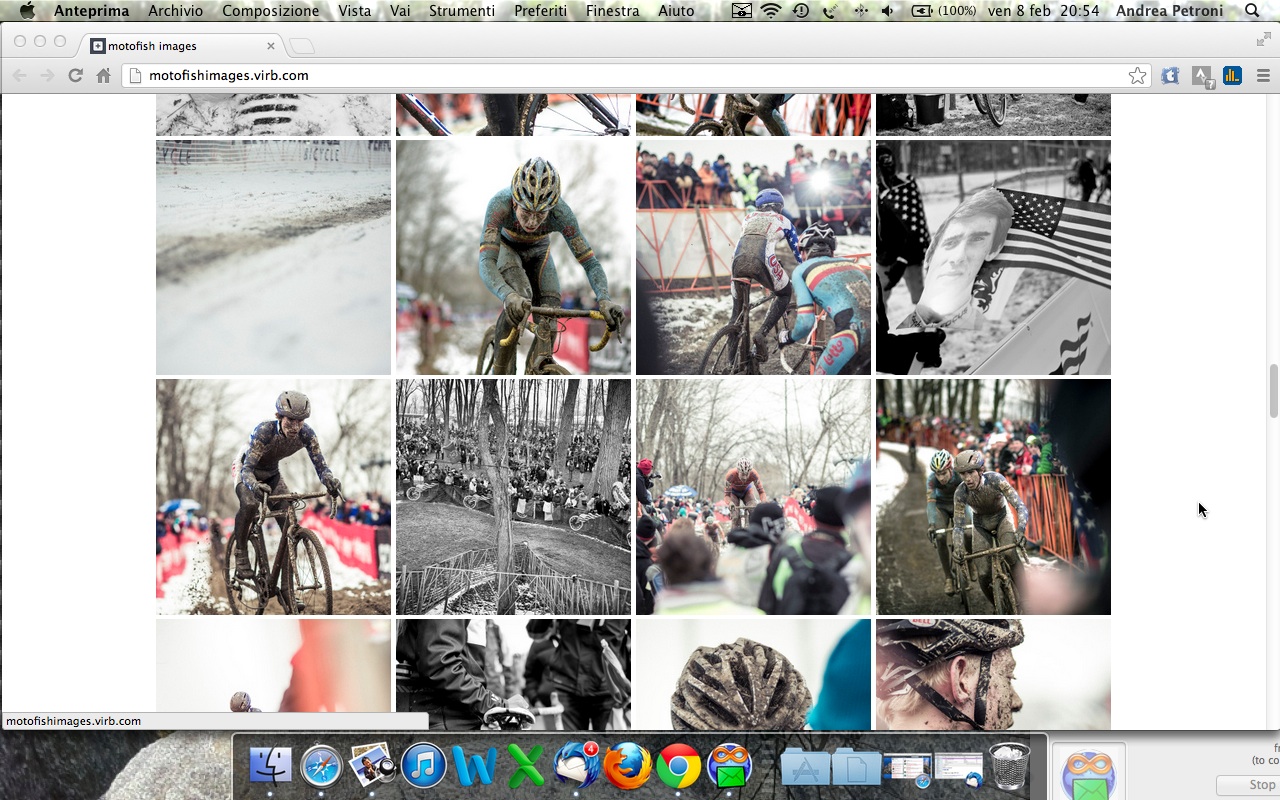Click the Home button in Chrome toolbar
Screen dimensions: 1280x800
pyautogui.click(x=103, y=76)
